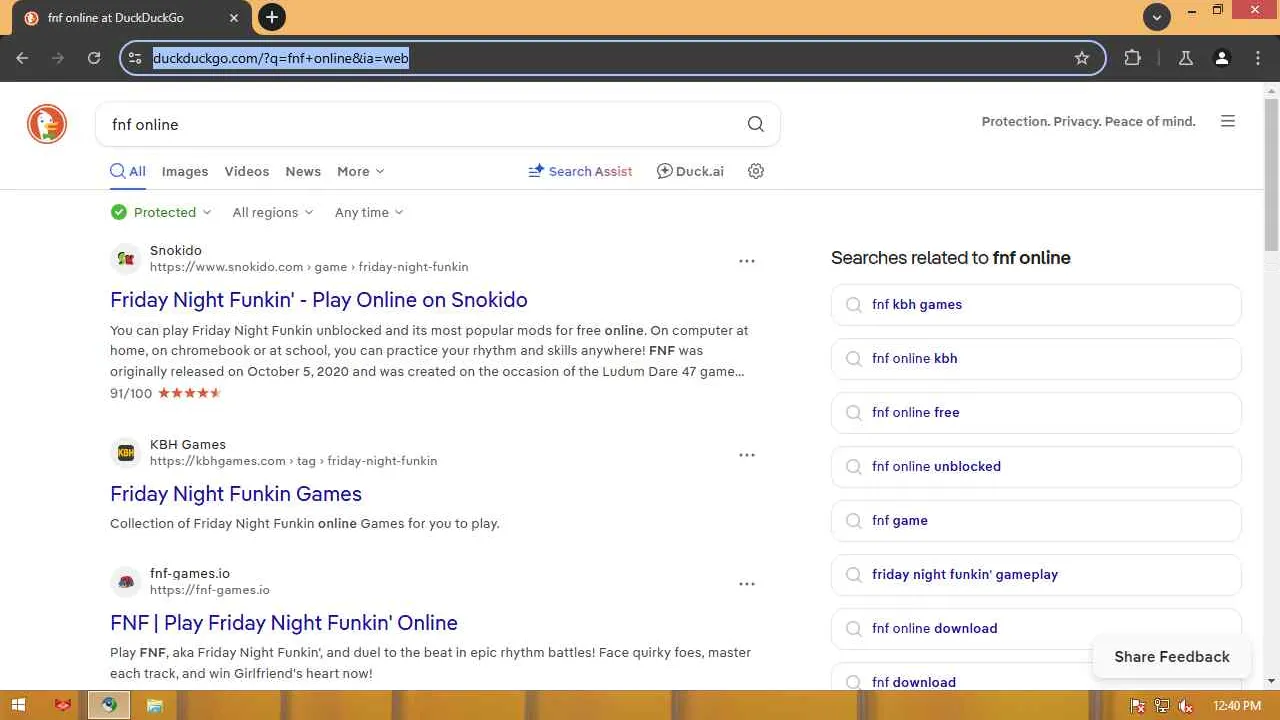This screenshot has width=1280, height=720.
Task: Click the search magnifier in the search box
Action: 755,124
